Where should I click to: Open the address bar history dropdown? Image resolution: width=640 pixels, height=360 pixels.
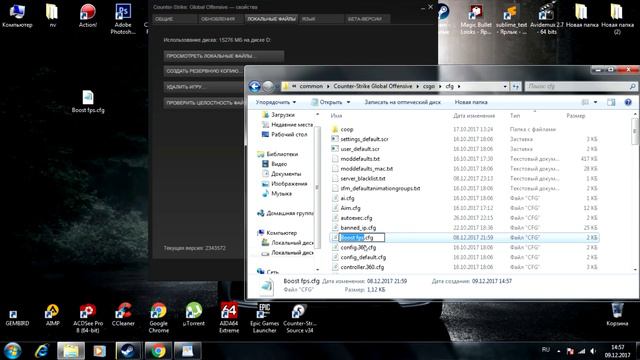(x=505, y=87)
